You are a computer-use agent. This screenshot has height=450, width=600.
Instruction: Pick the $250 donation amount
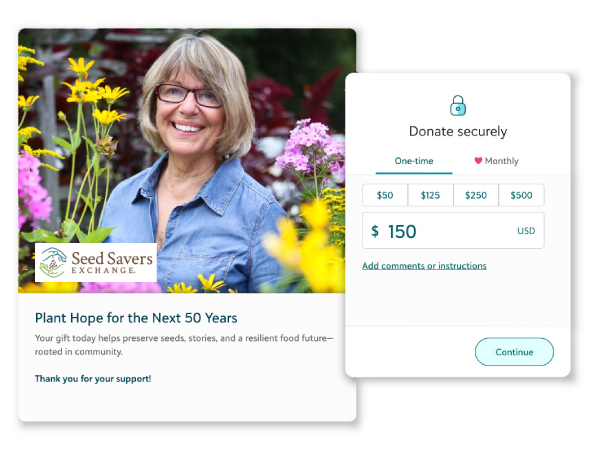click(476, 195)
